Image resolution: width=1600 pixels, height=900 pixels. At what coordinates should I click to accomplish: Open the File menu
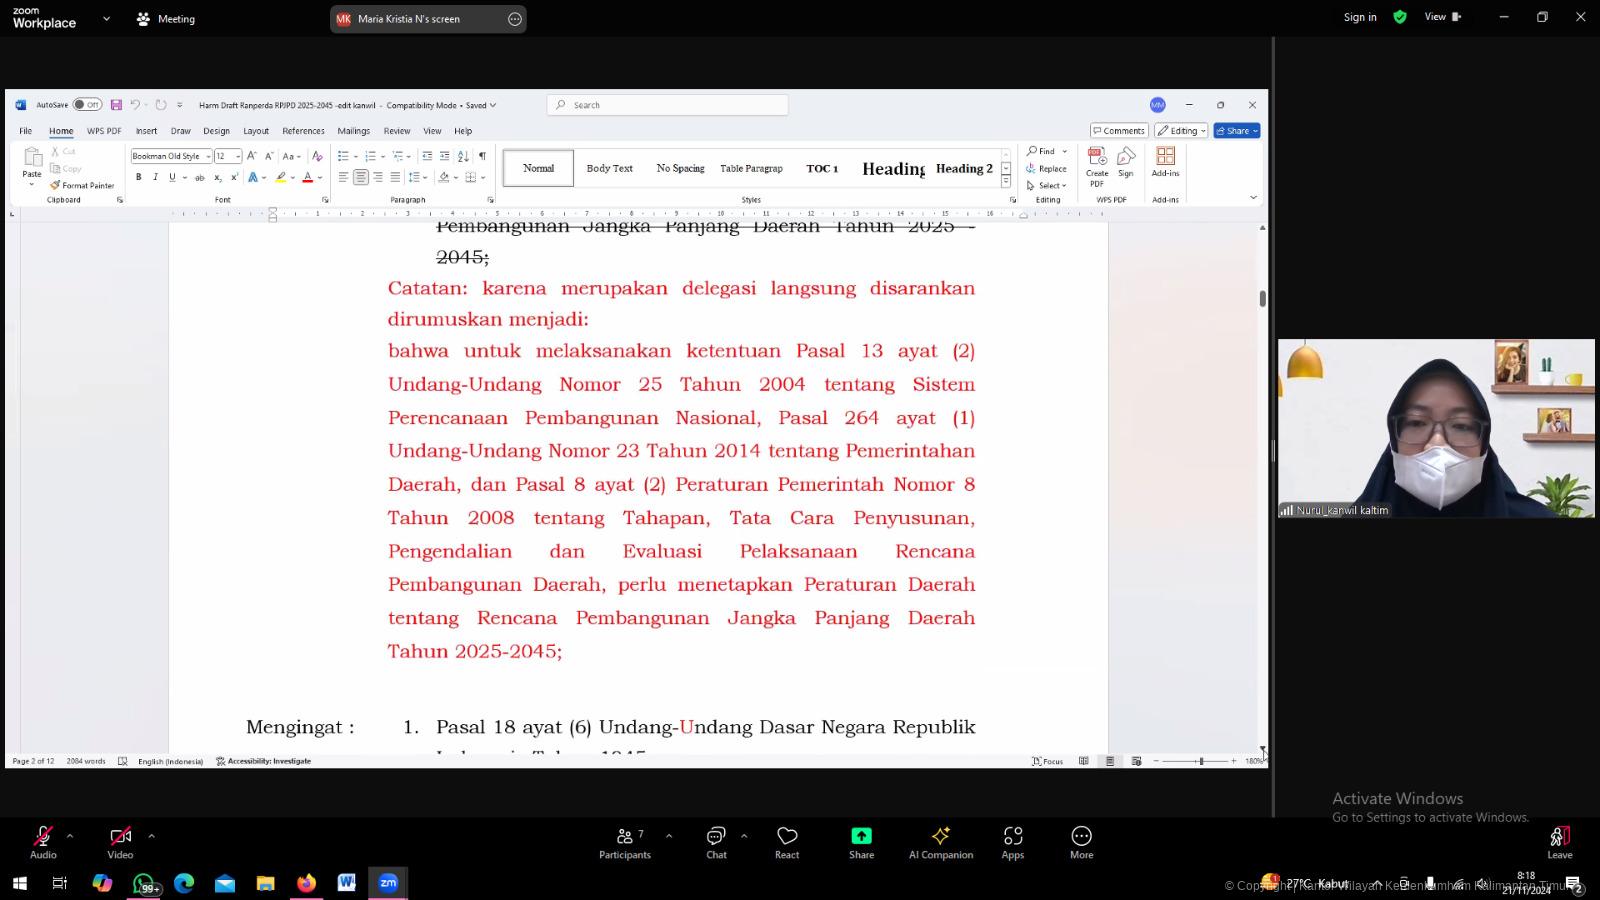(x=25, y=131)
